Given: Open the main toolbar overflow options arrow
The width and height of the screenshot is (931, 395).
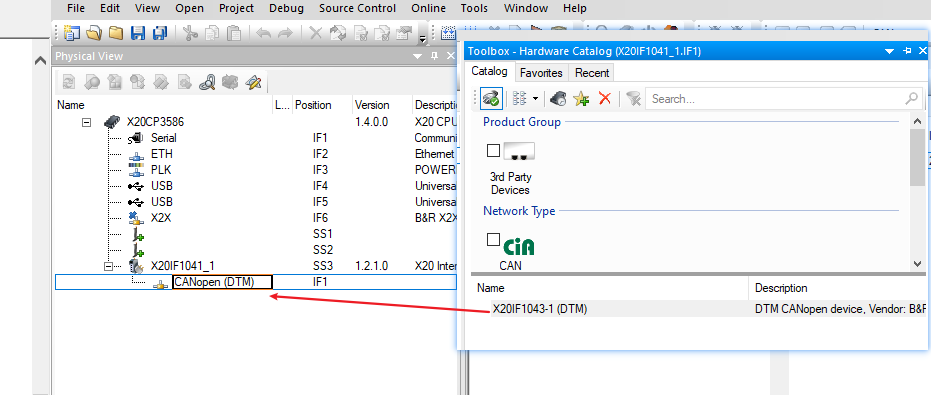Looking at the screenshot, I should pyautogui.click(x=423, y=39).
